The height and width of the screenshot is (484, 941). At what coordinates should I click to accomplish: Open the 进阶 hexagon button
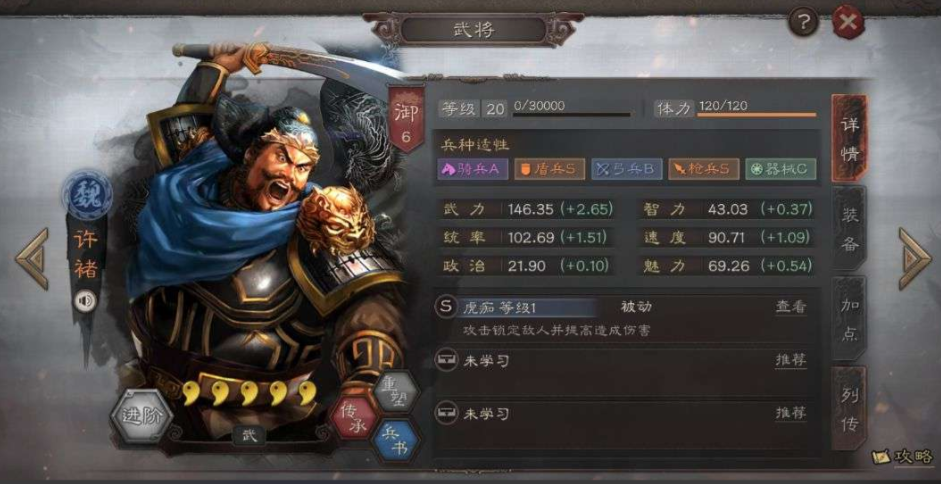tap(142, 415)
